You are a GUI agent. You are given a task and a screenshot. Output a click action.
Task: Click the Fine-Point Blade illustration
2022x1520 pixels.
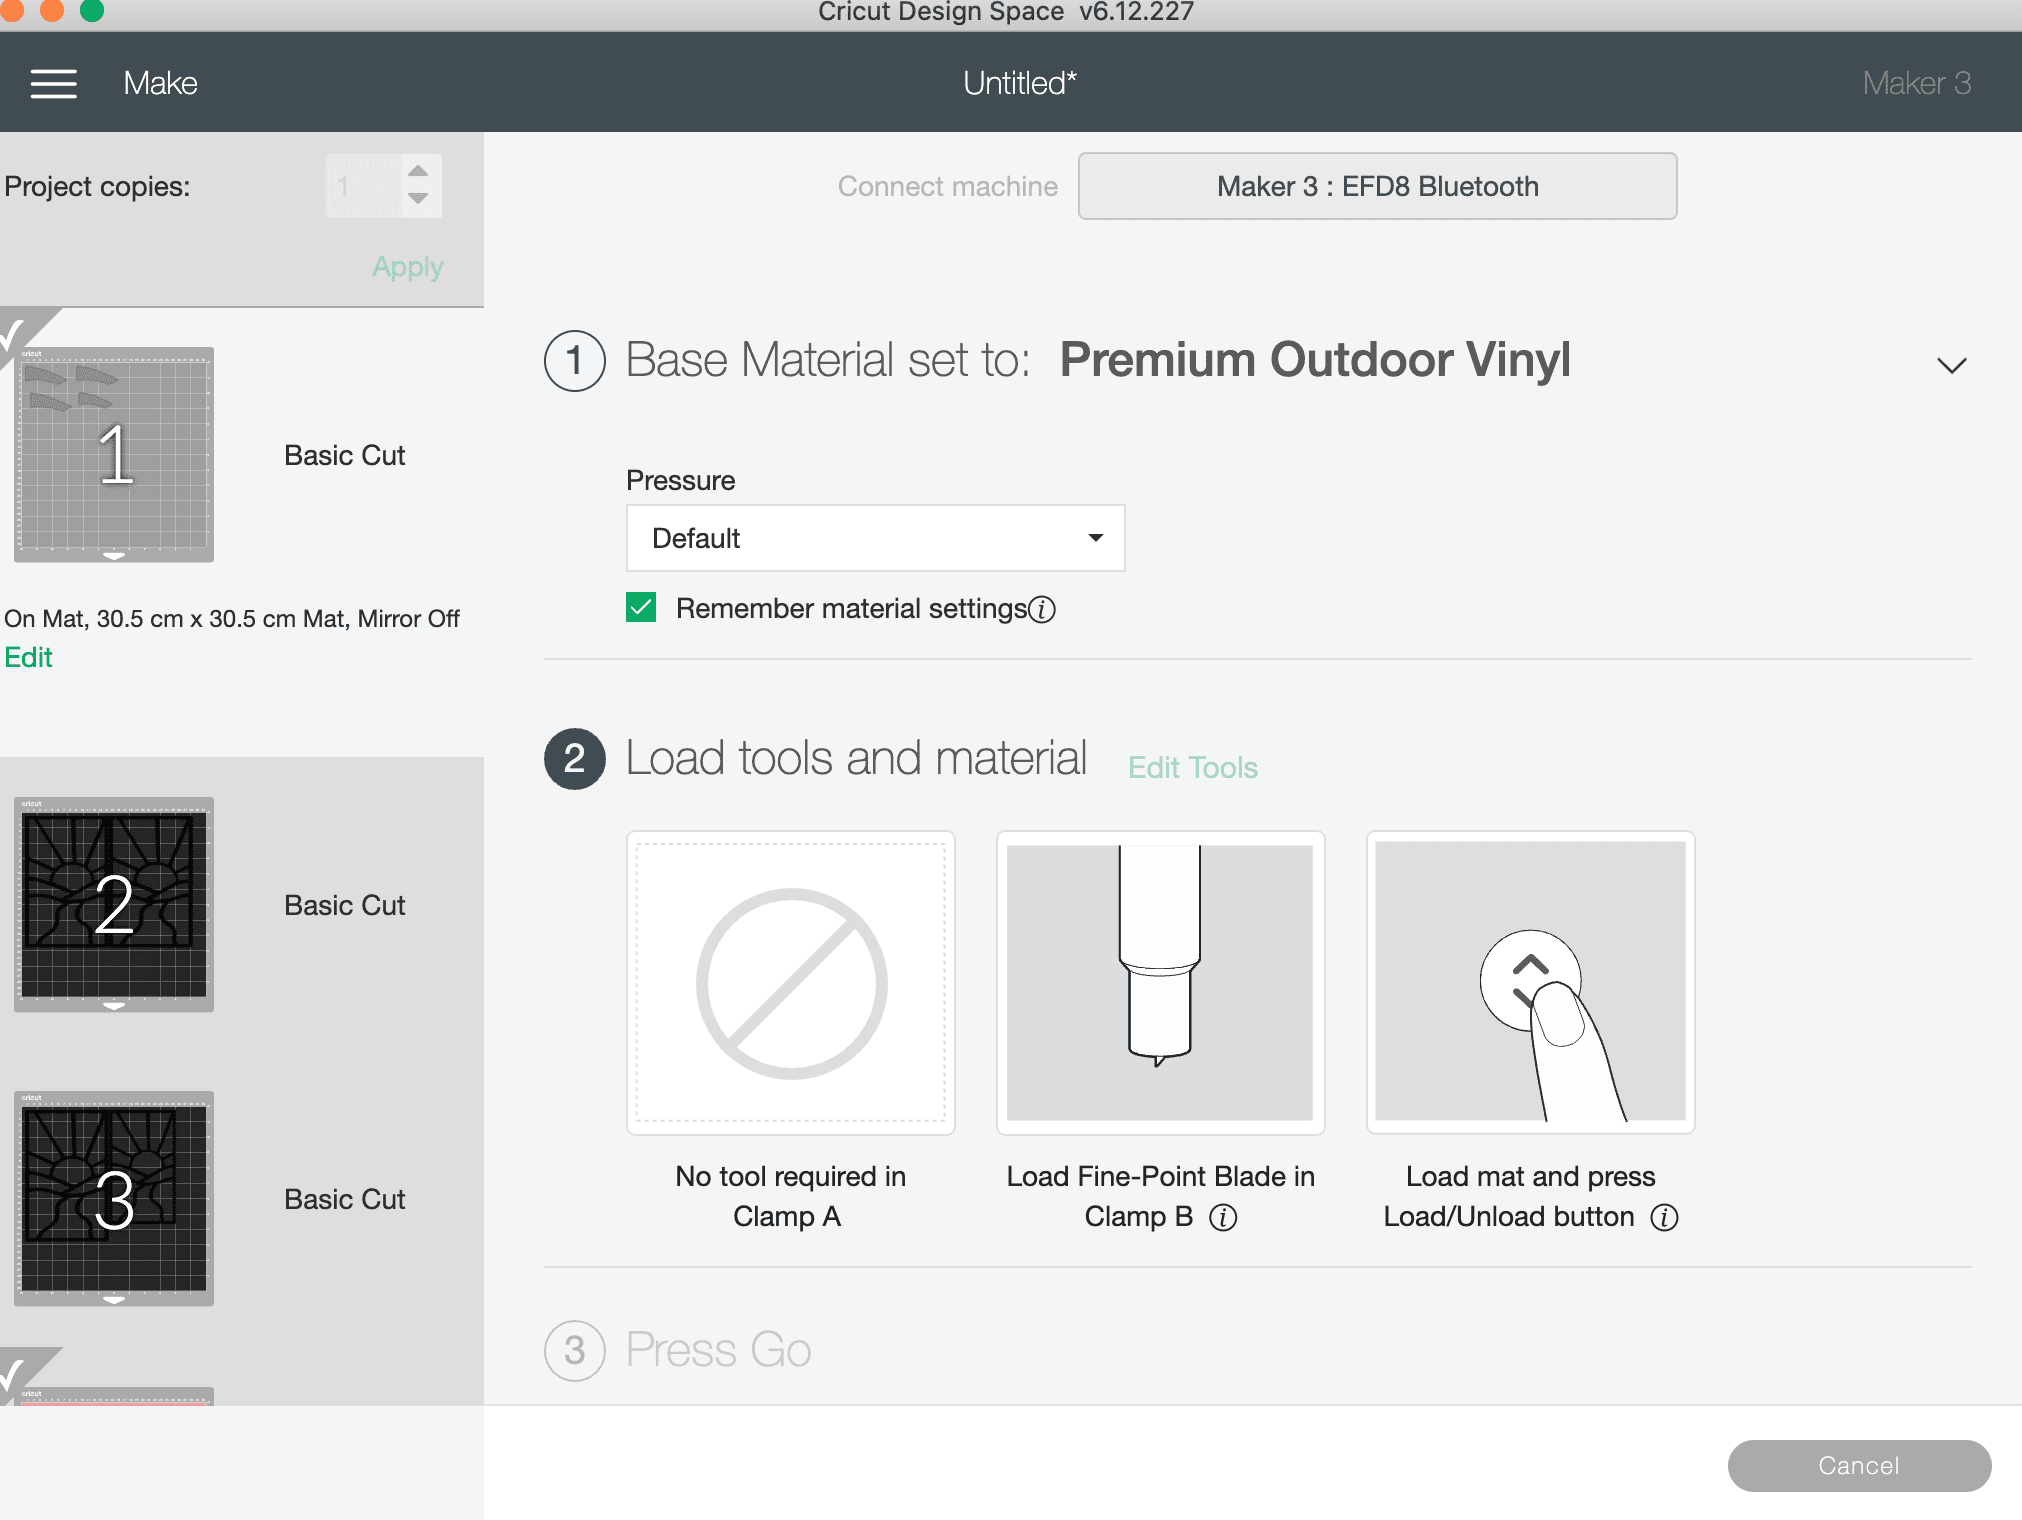tap(1160, 982)
